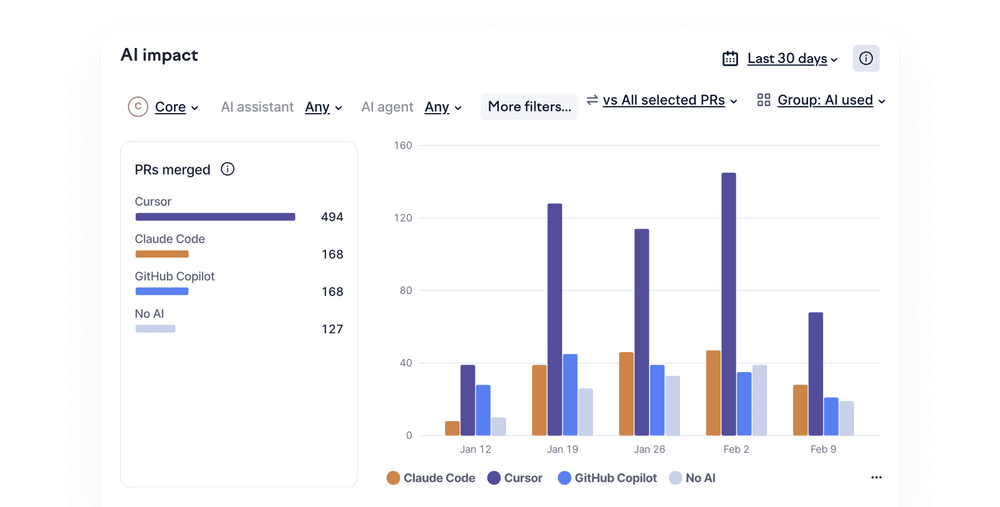This screenshot has width=1000, height=507.
Task: Open the Group: AI used menu
Action: point(831,100)
